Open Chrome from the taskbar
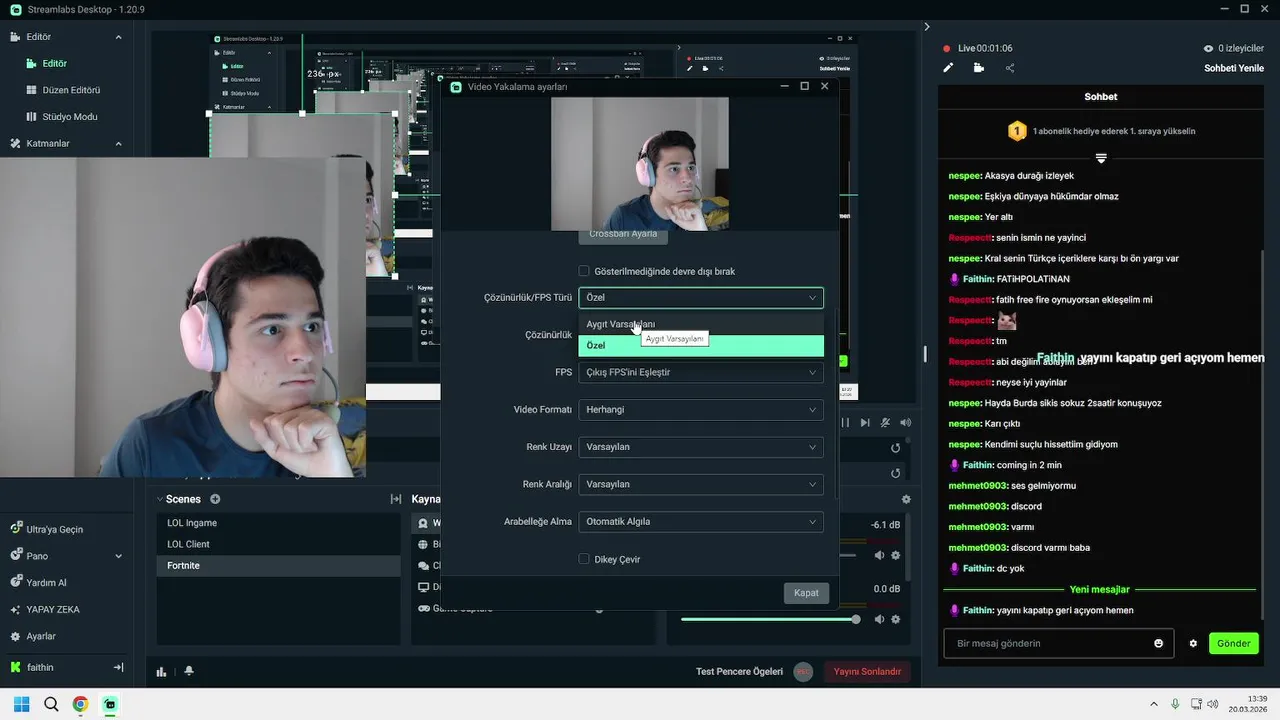The image size is (1280, 720). click(80, 704)
